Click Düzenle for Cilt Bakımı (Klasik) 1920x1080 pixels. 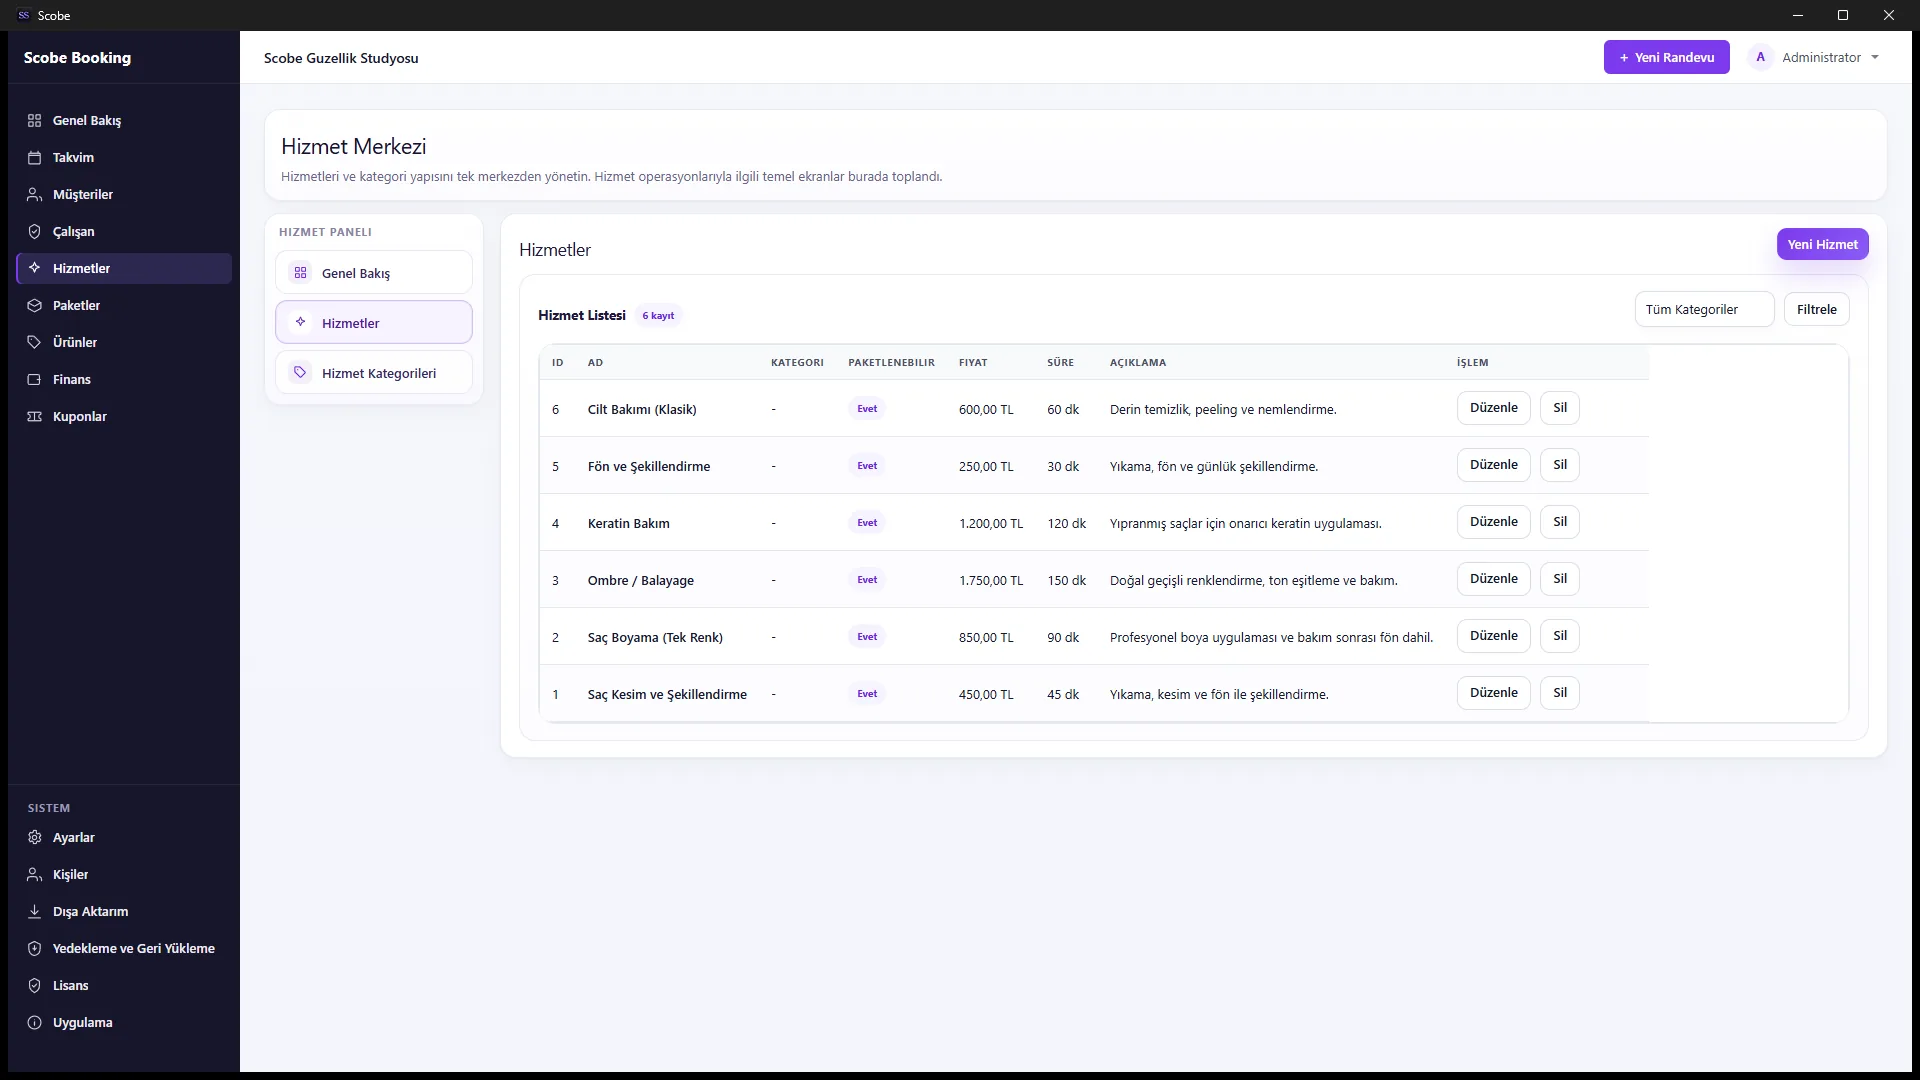(x=1493, y=408)
